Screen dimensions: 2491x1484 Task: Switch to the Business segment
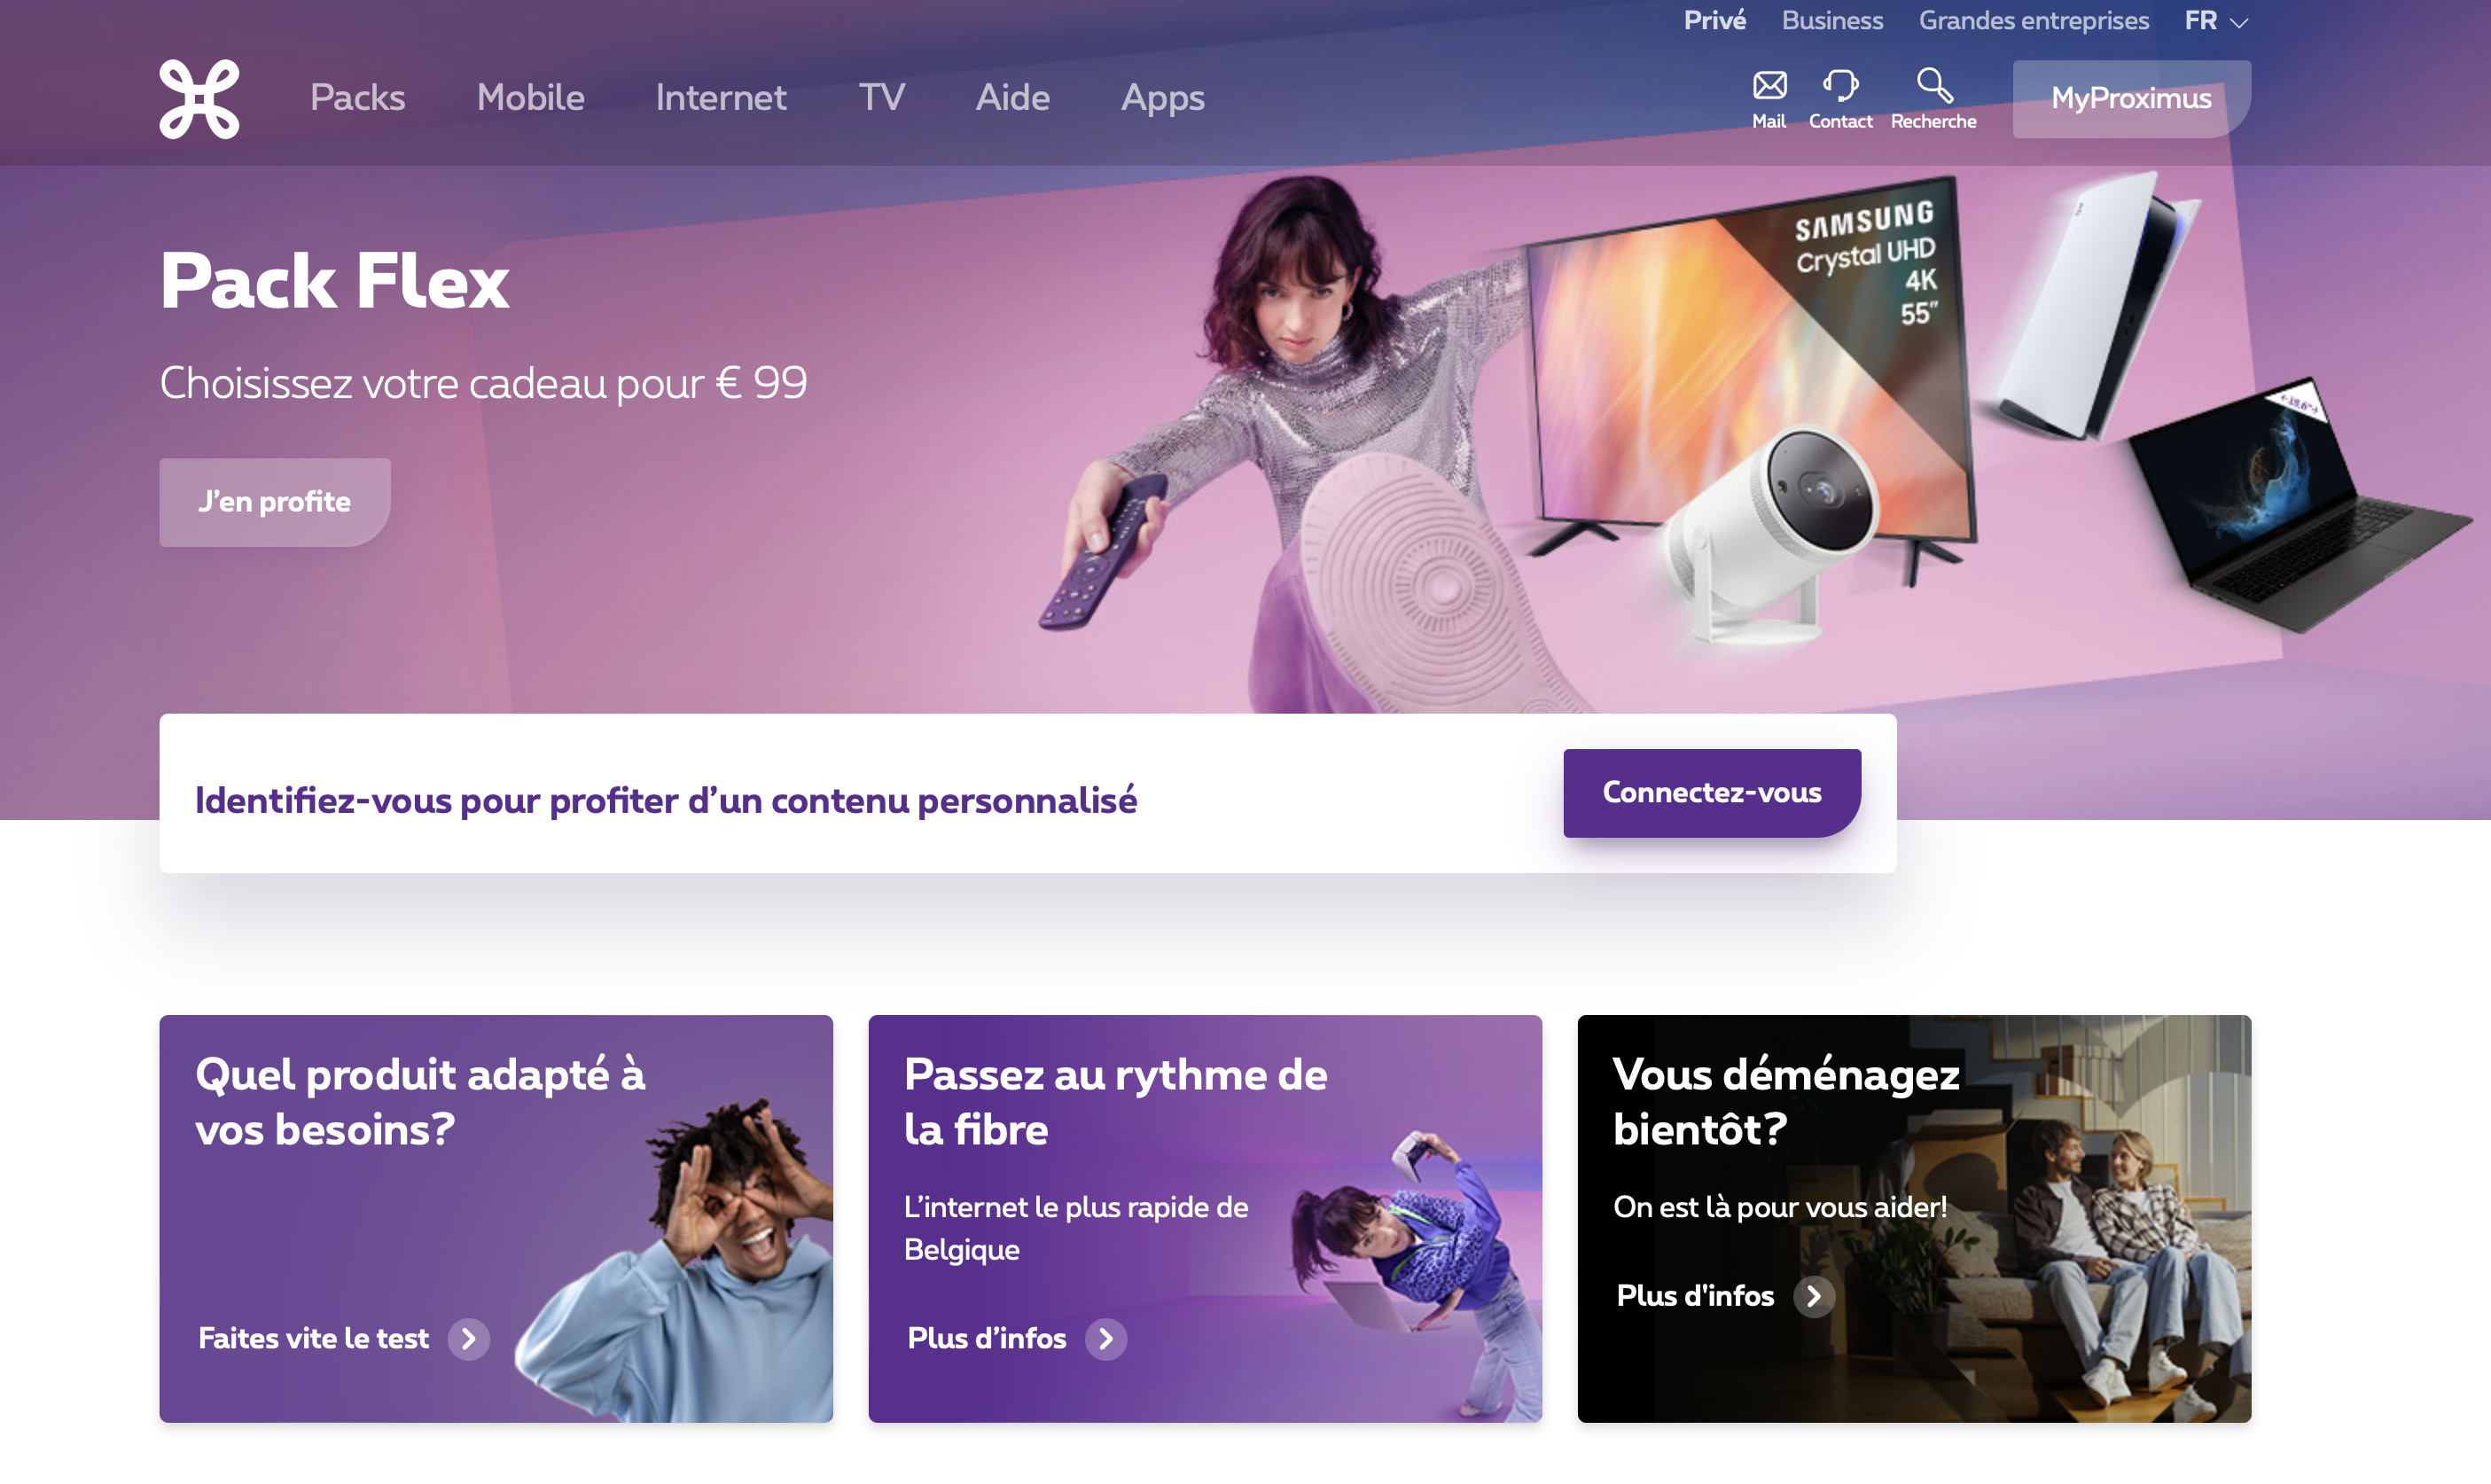1832,21
